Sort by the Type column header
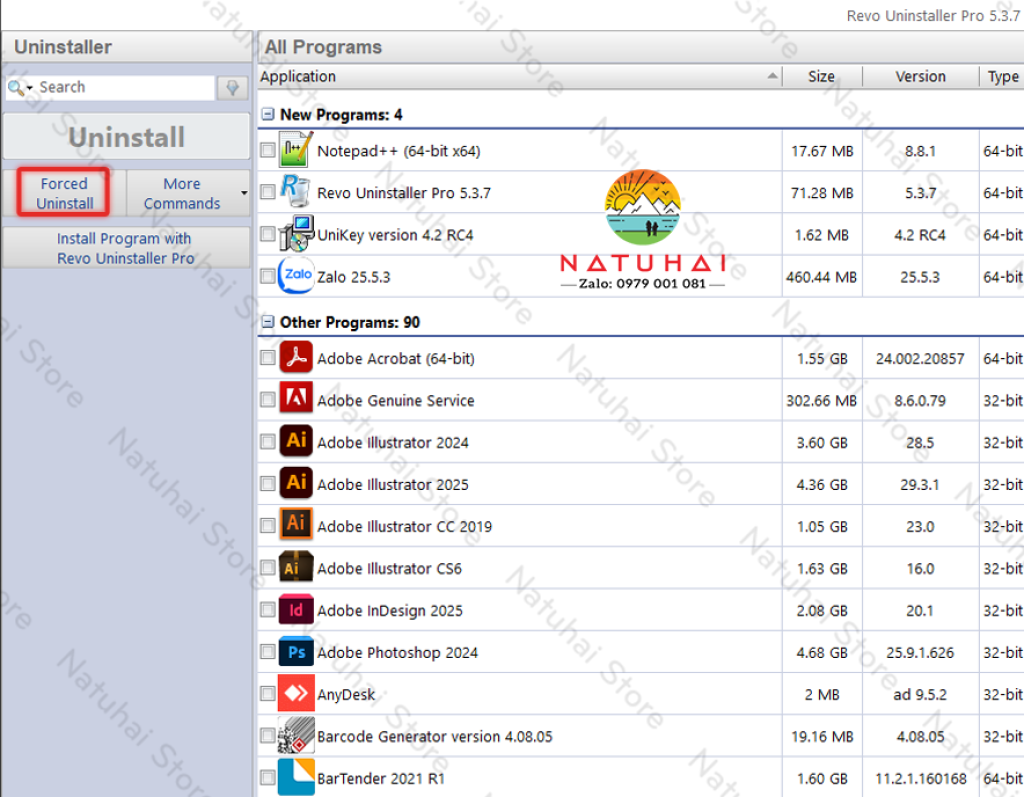This screenshot has height=797, width=1024. [x=1002, y=76]
